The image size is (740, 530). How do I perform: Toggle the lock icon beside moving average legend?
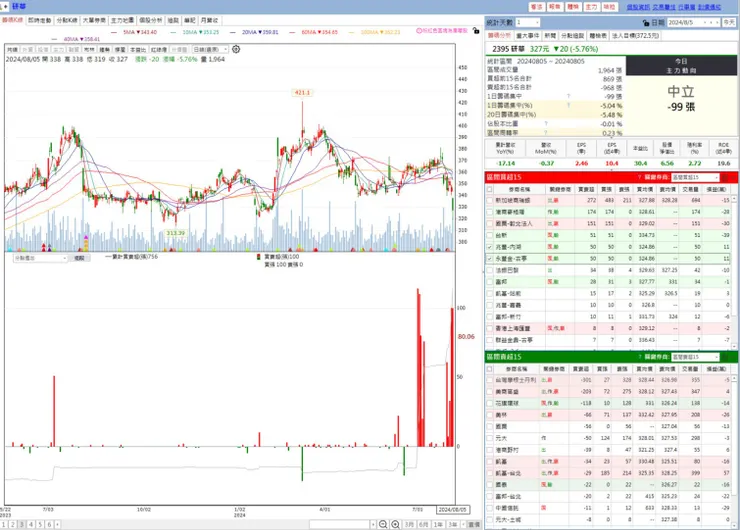476,31
